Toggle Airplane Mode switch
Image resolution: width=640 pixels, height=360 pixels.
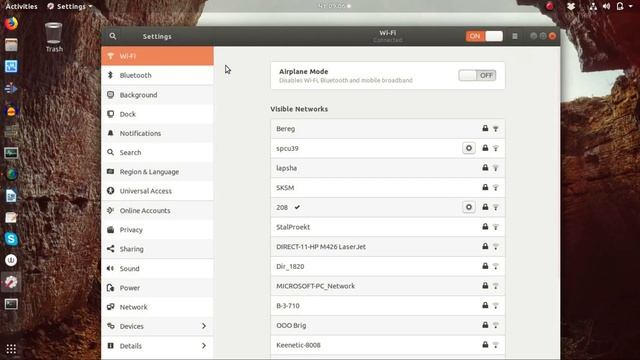coord(477,76)
